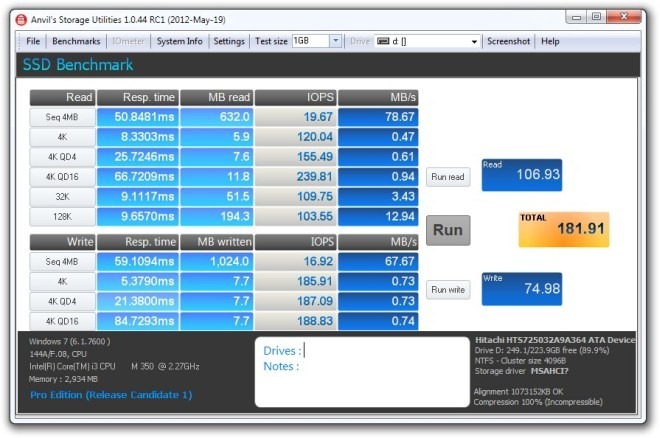Screen dimensions: 660x438
Task: Open the File menu
Action: click(x=33, y=41)
